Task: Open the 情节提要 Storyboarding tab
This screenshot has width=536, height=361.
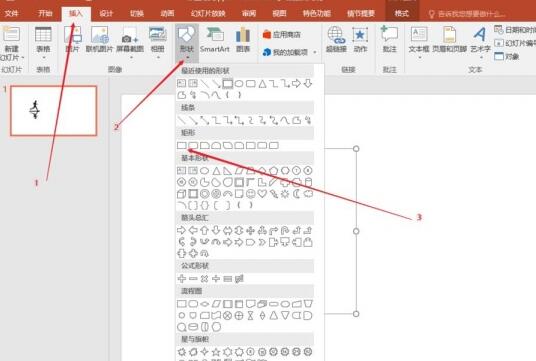Action: [x=361, y=14]
